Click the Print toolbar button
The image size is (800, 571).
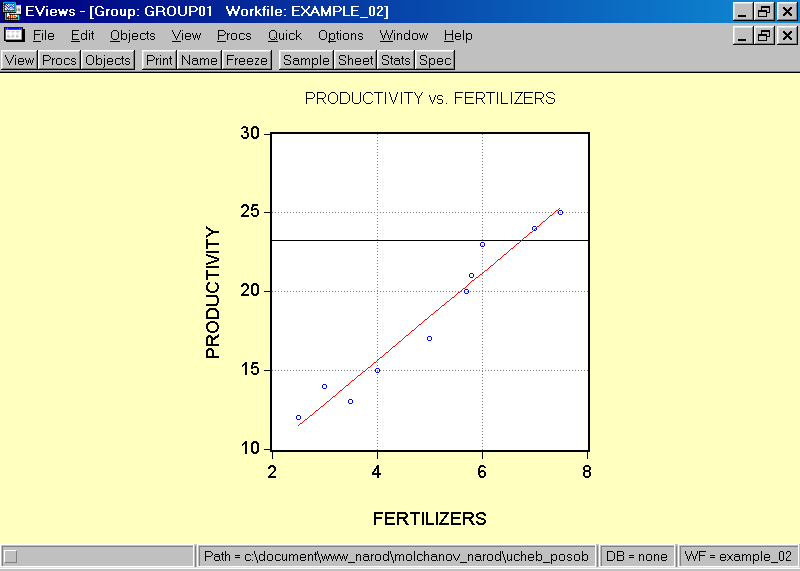point(159,60)
